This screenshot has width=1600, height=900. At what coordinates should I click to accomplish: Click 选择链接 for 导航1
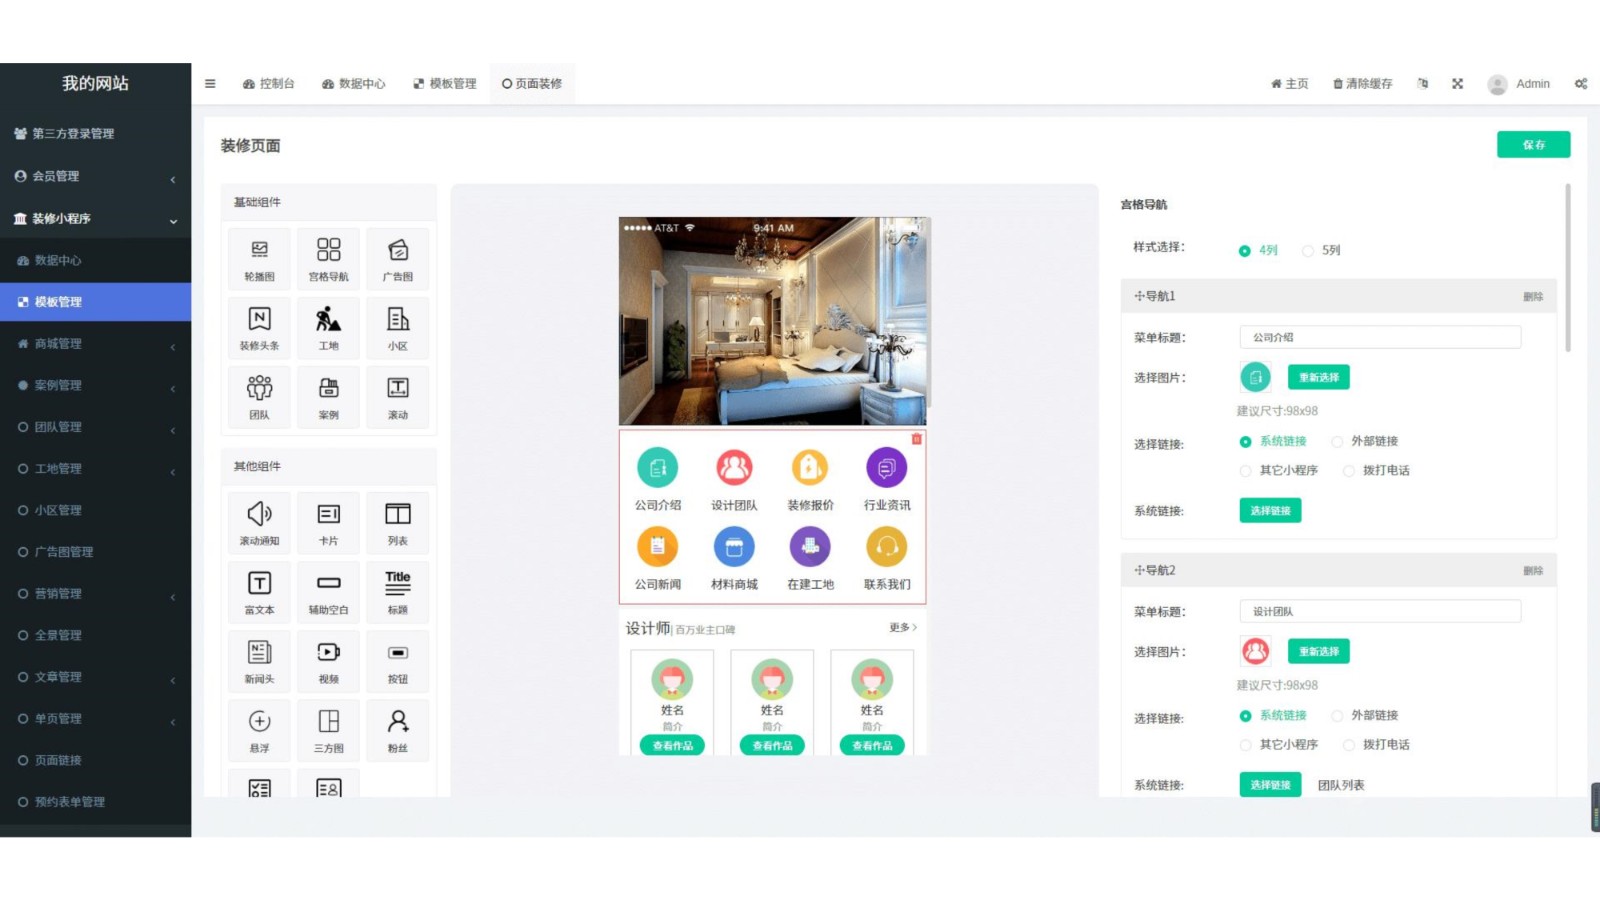click(x=1270, y=511)
